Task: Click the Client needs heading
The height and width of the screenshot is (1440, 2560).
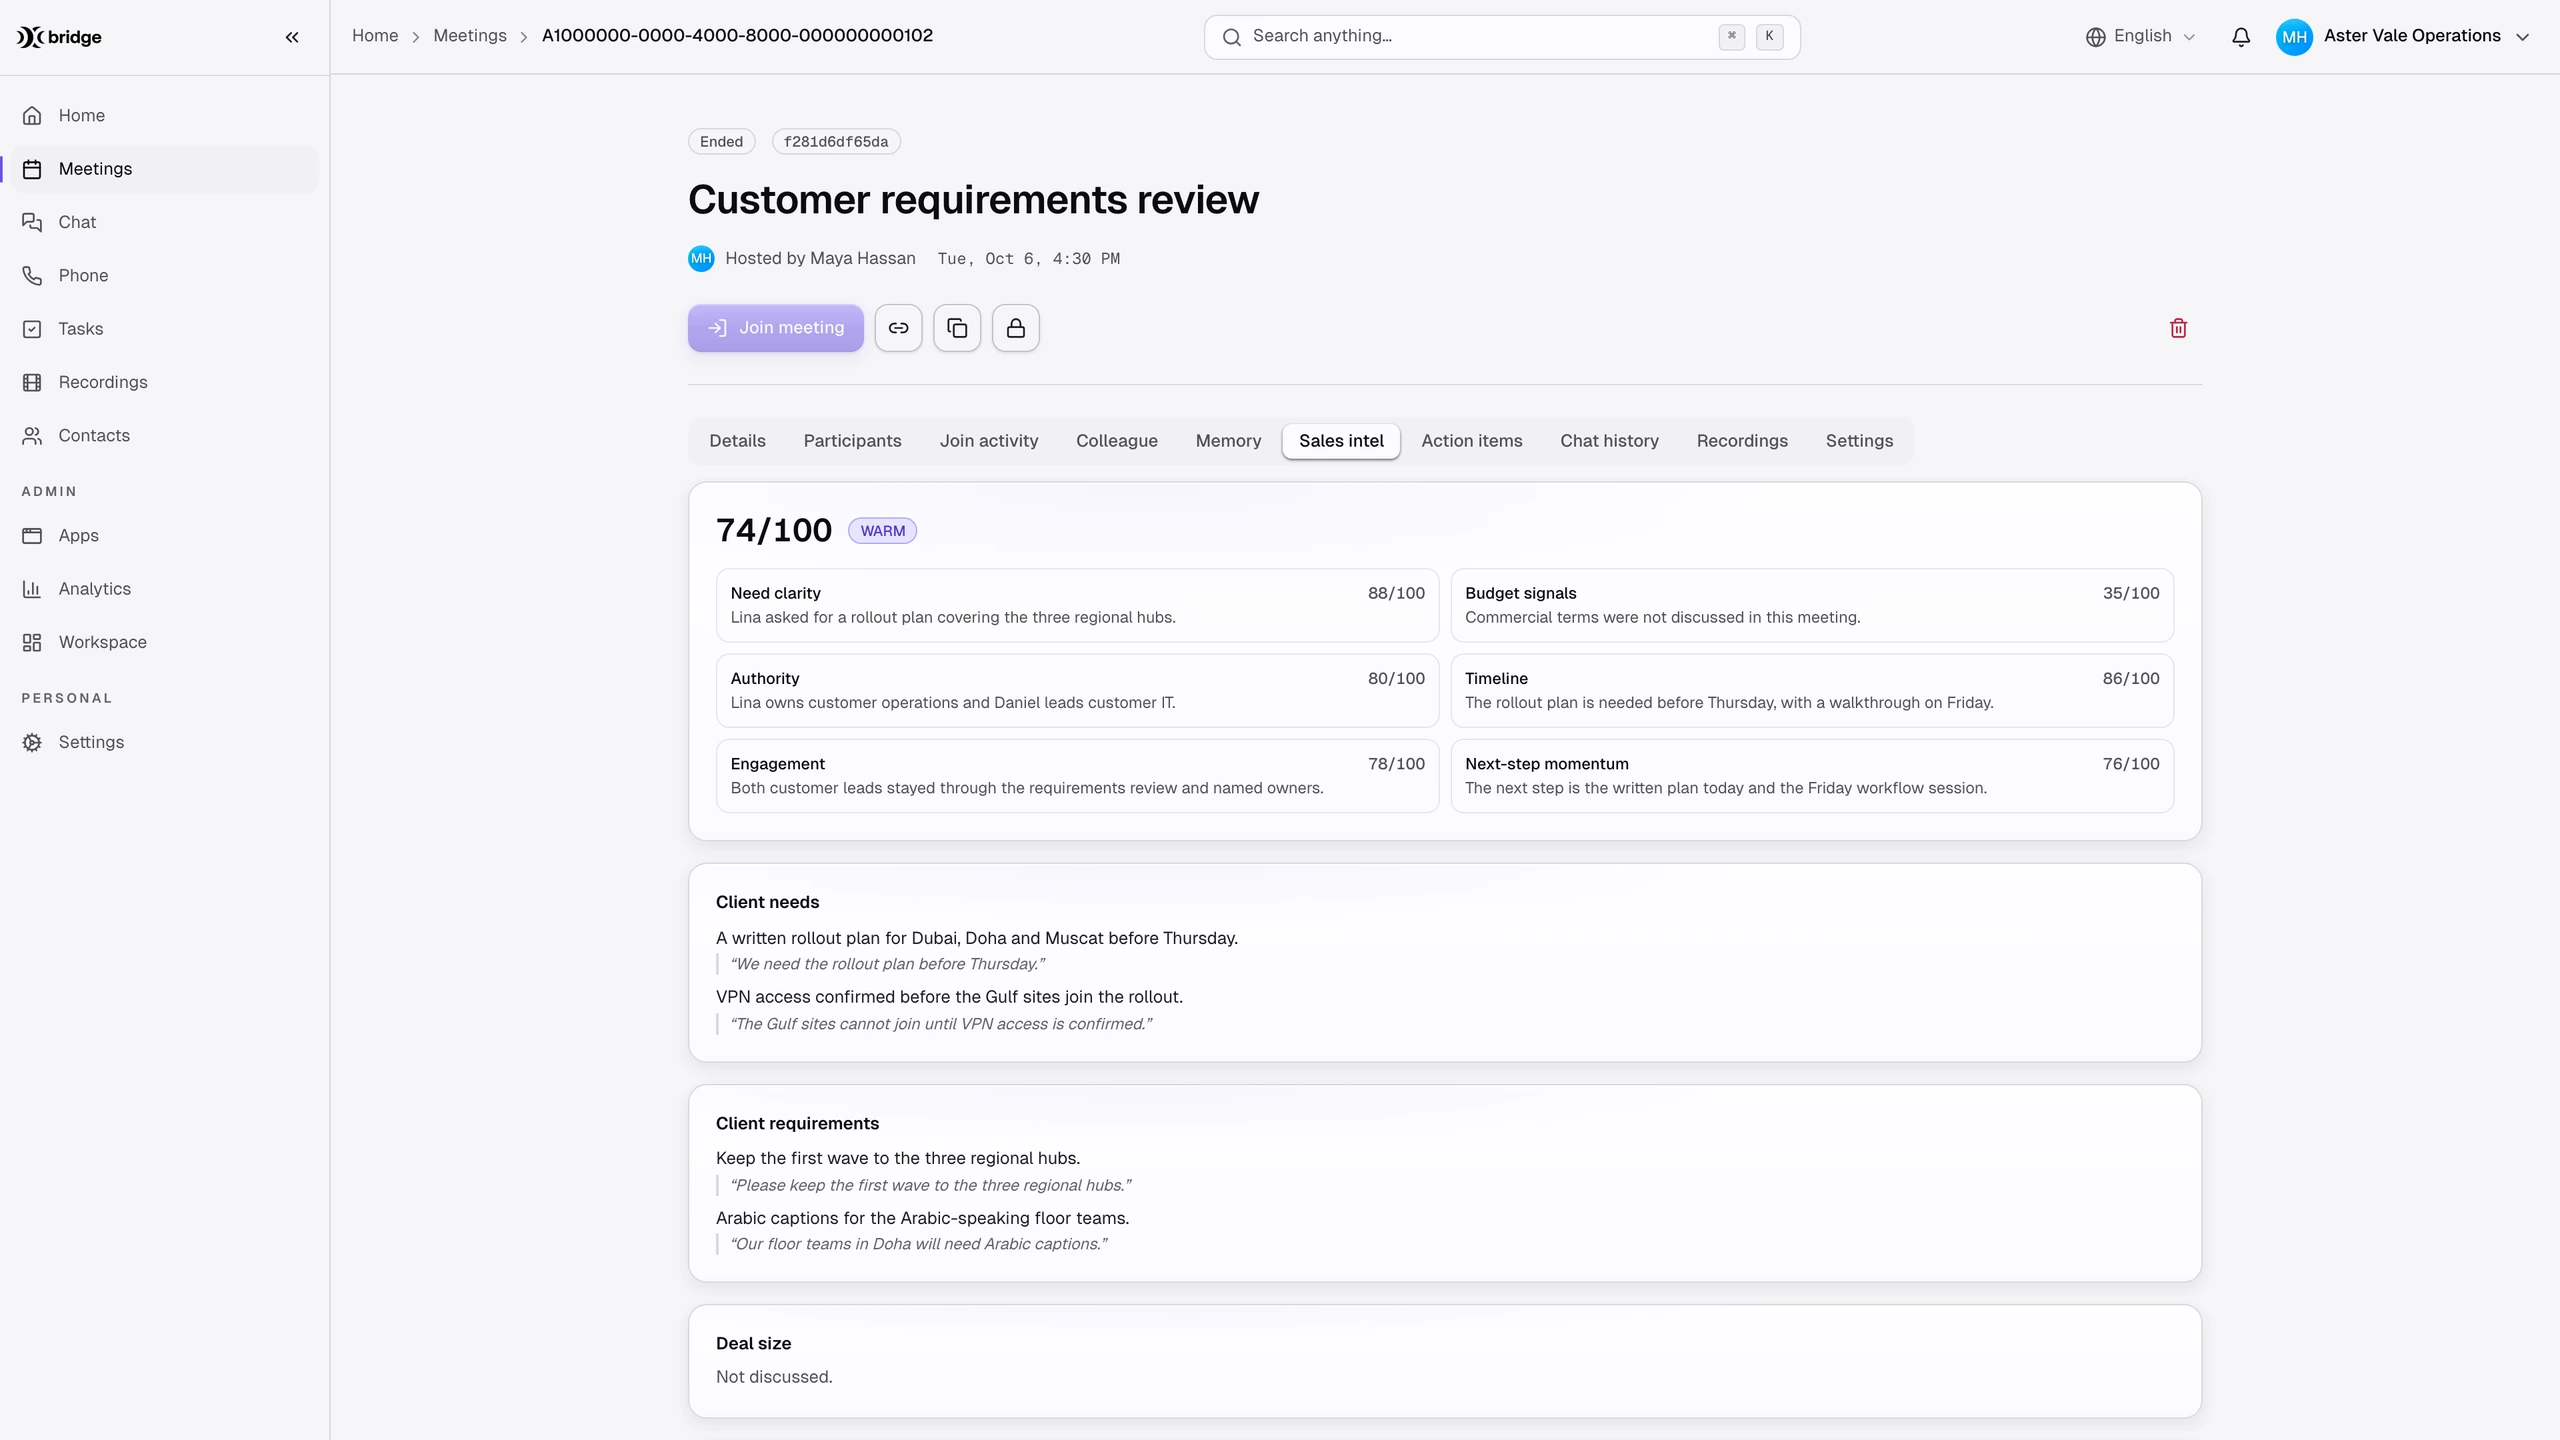Action: (x=767, y=902)
